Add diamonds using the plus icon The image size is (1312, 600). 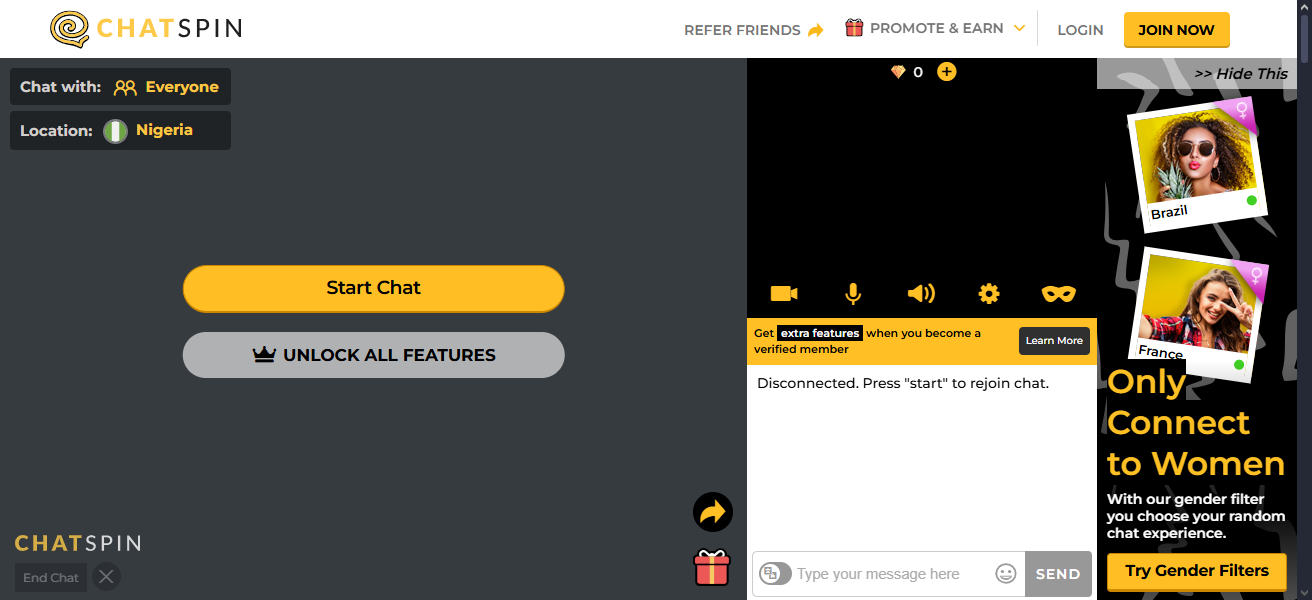pyautogui.click(x=946, y=71)
